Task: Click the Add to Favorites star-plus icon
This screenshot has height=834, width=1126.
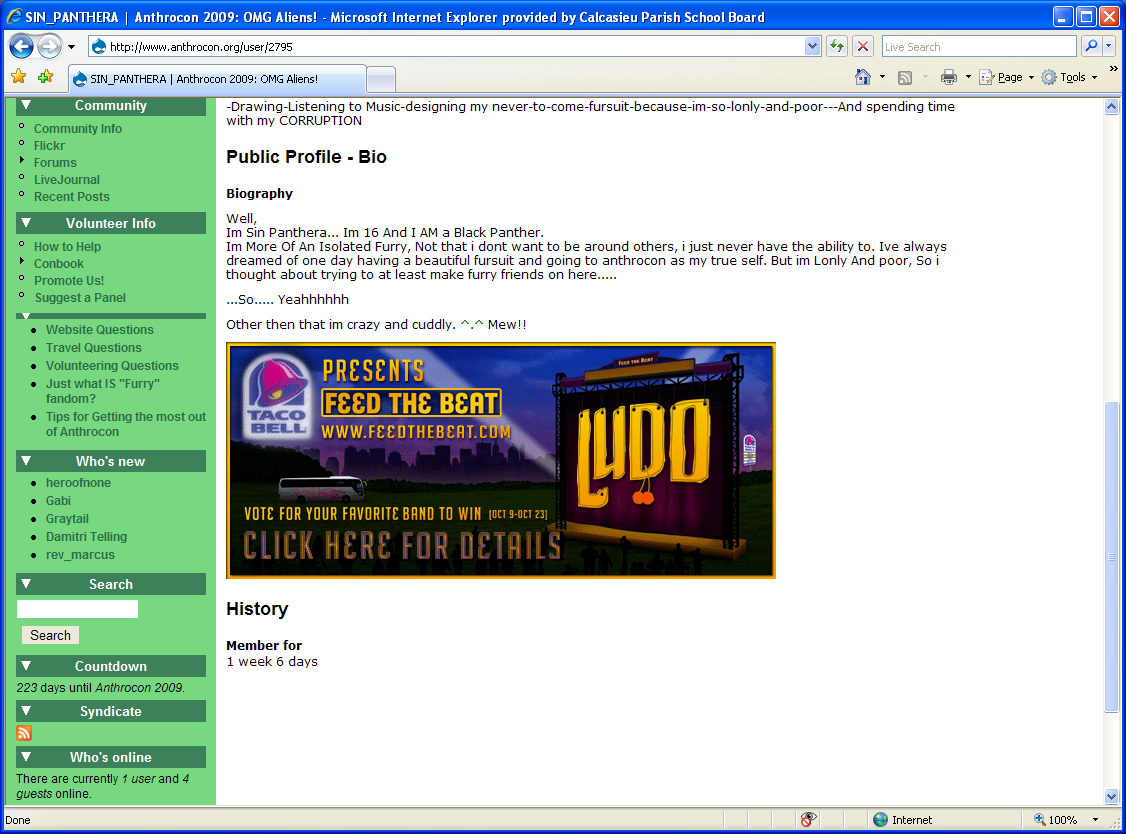Action: [x=45, y=77]
